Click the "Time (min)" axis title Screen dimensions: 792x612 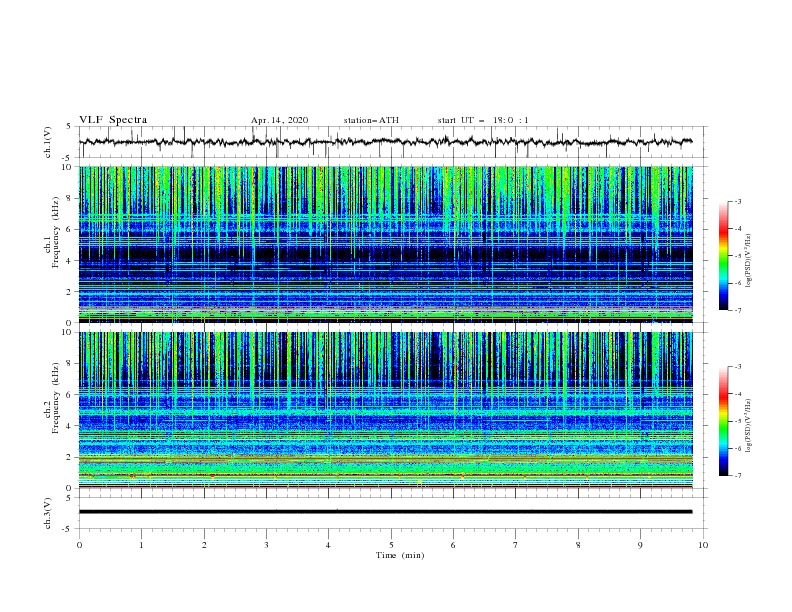click(400, 555)
